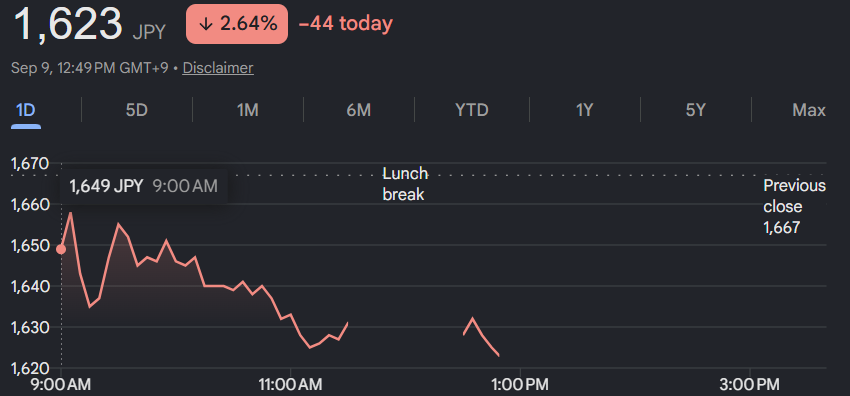The width and height of the screenshot is (850, 396).
Task: Click the 11:00 AM axis label
Action: click(291, 385)
